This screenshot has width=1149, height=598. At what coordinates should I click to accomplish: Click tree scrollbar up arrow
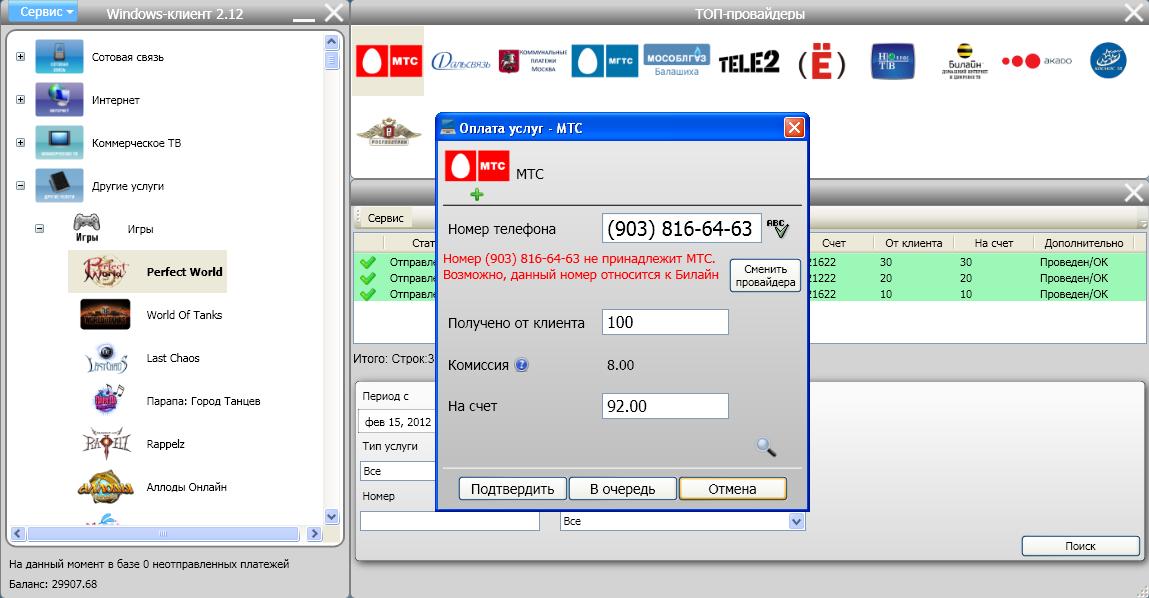[331, 43]
